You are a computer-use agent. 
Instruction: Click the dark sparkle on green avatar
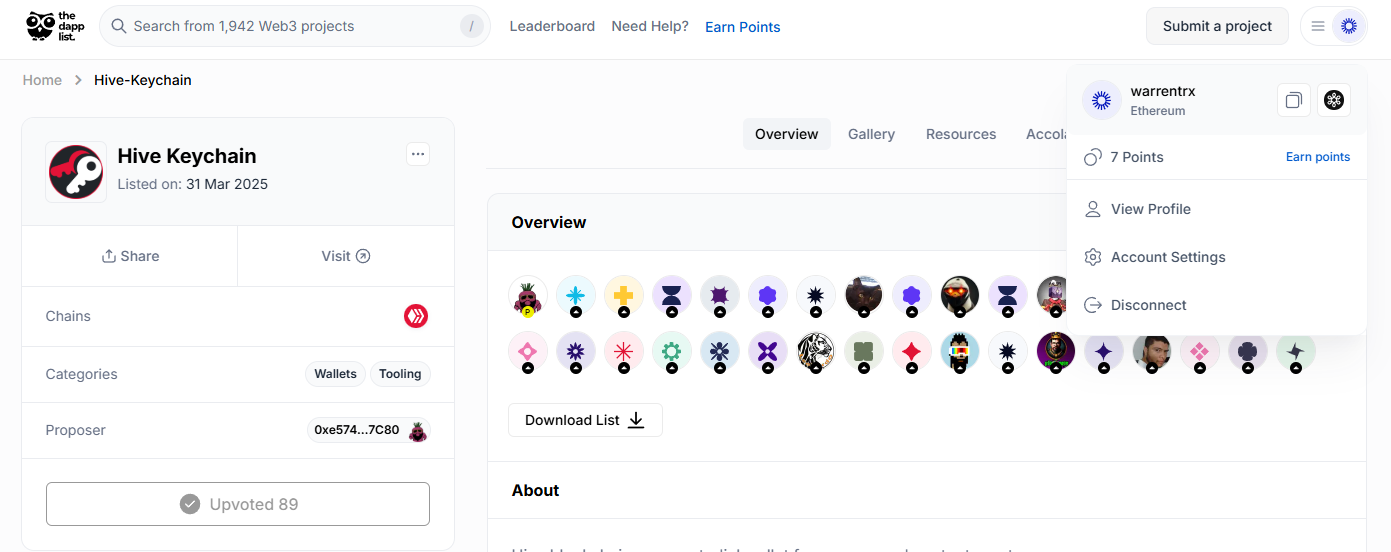1296,351
